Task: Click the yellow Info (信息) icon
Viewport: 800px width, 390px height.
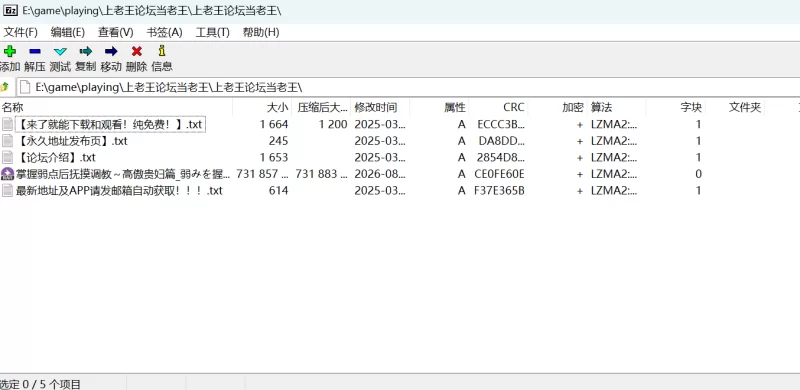Action: (162, 51)
